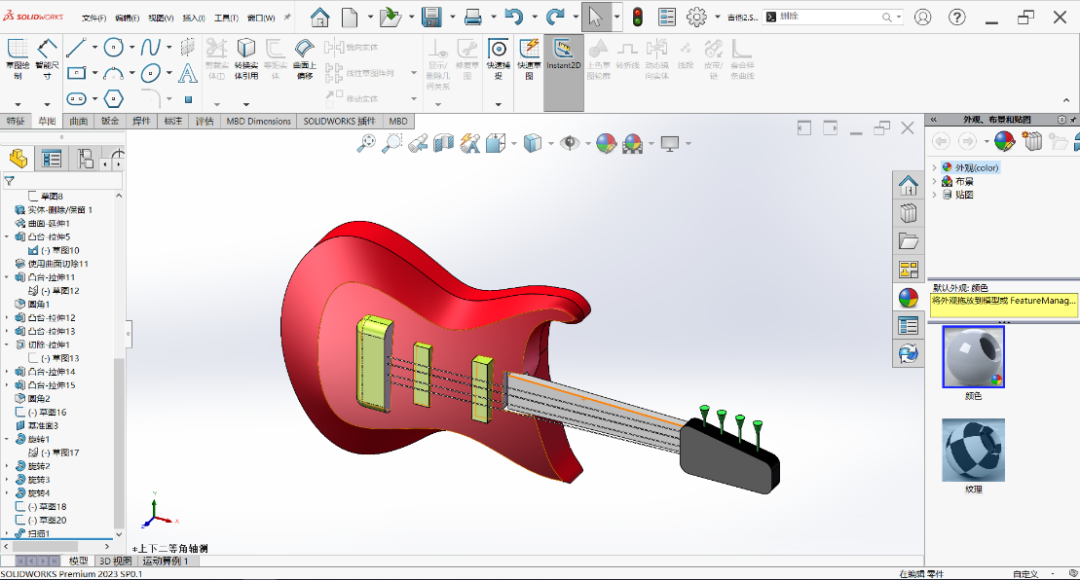This screenshot has height=580, width=1080.
Task: Select the Polygon sketch tool
Action: click(114, 99)
